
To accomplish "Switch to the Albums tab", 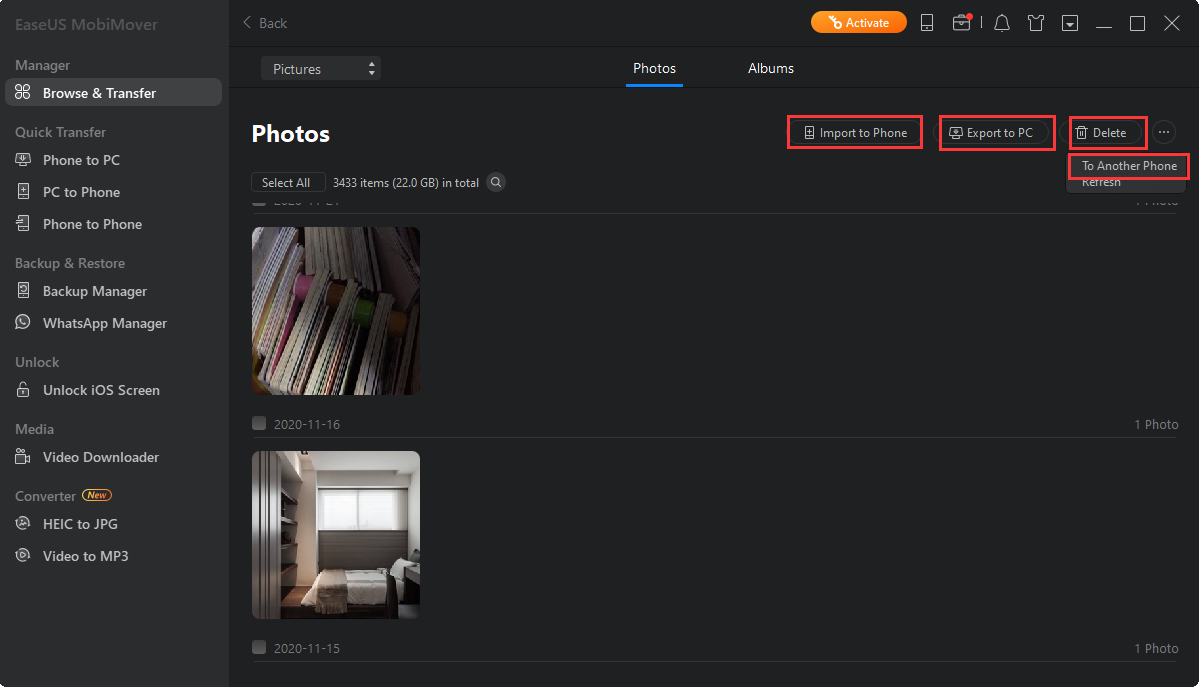I will 770,69.
